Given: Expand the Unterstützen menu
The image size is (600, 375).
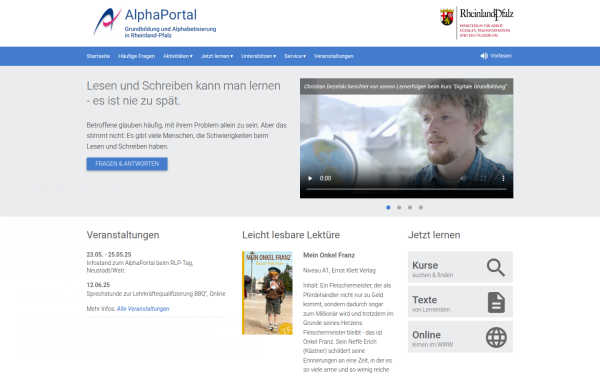Looking at the screenshot, I should point(259,56).
